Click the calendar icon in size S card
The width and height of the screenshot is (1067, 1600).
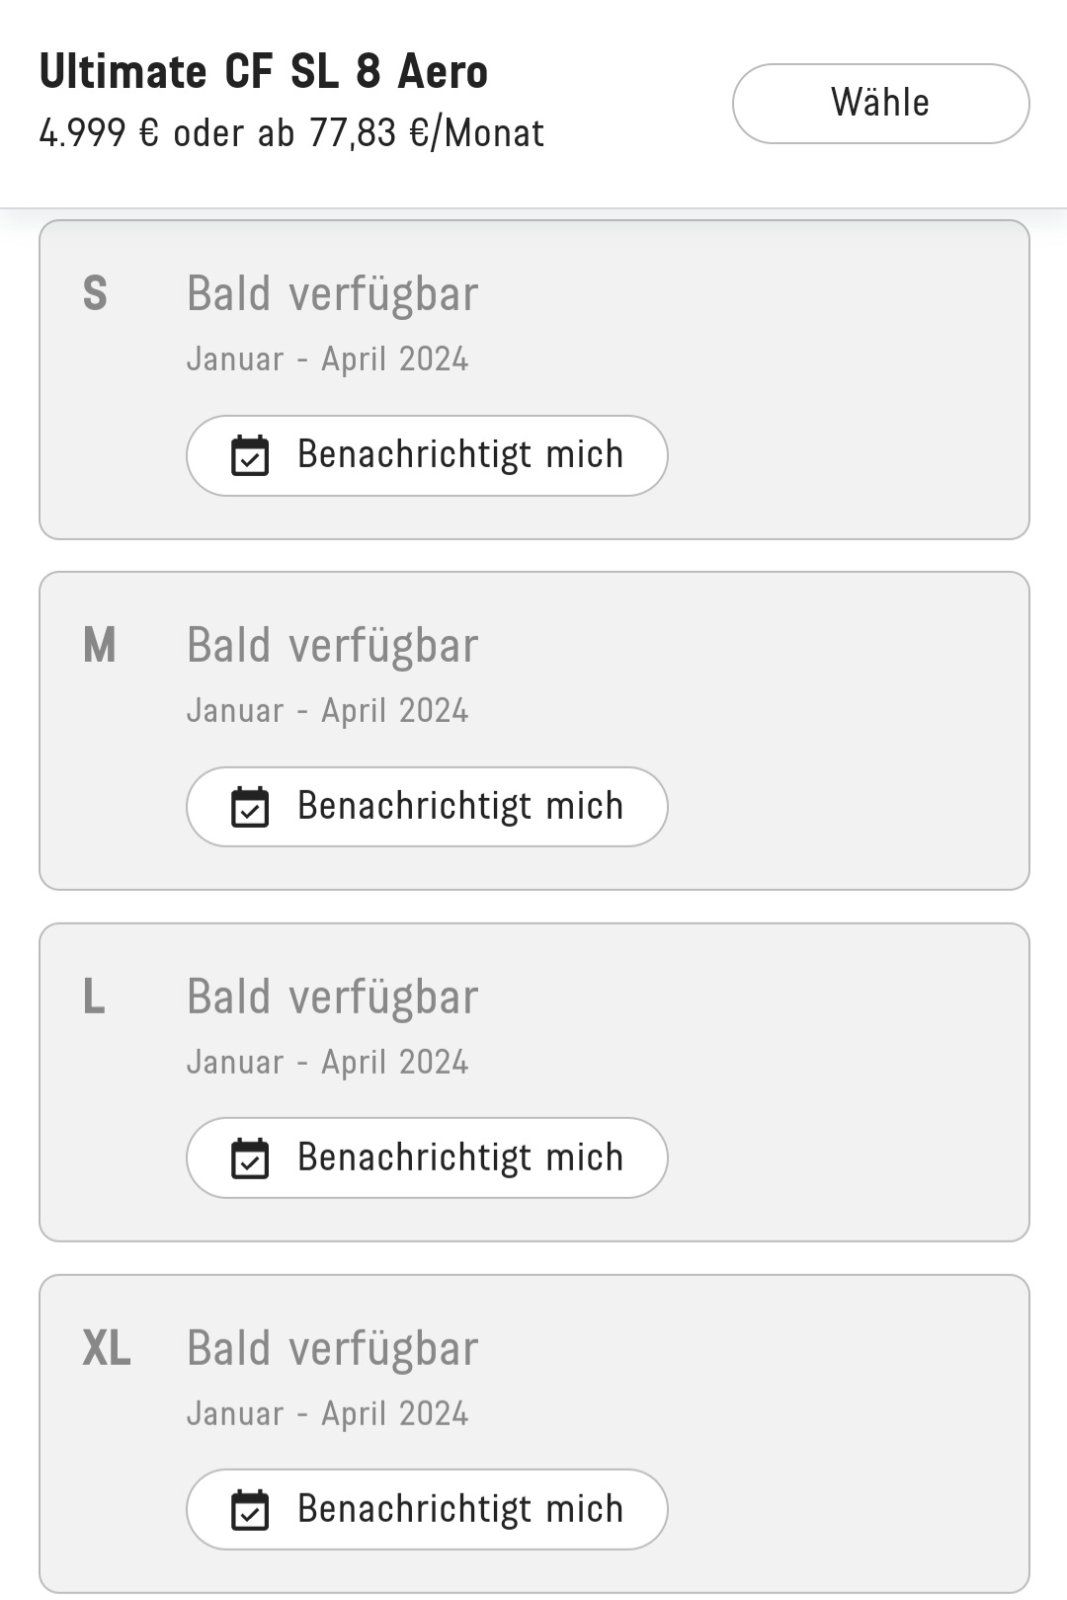(x=250, y=456)
